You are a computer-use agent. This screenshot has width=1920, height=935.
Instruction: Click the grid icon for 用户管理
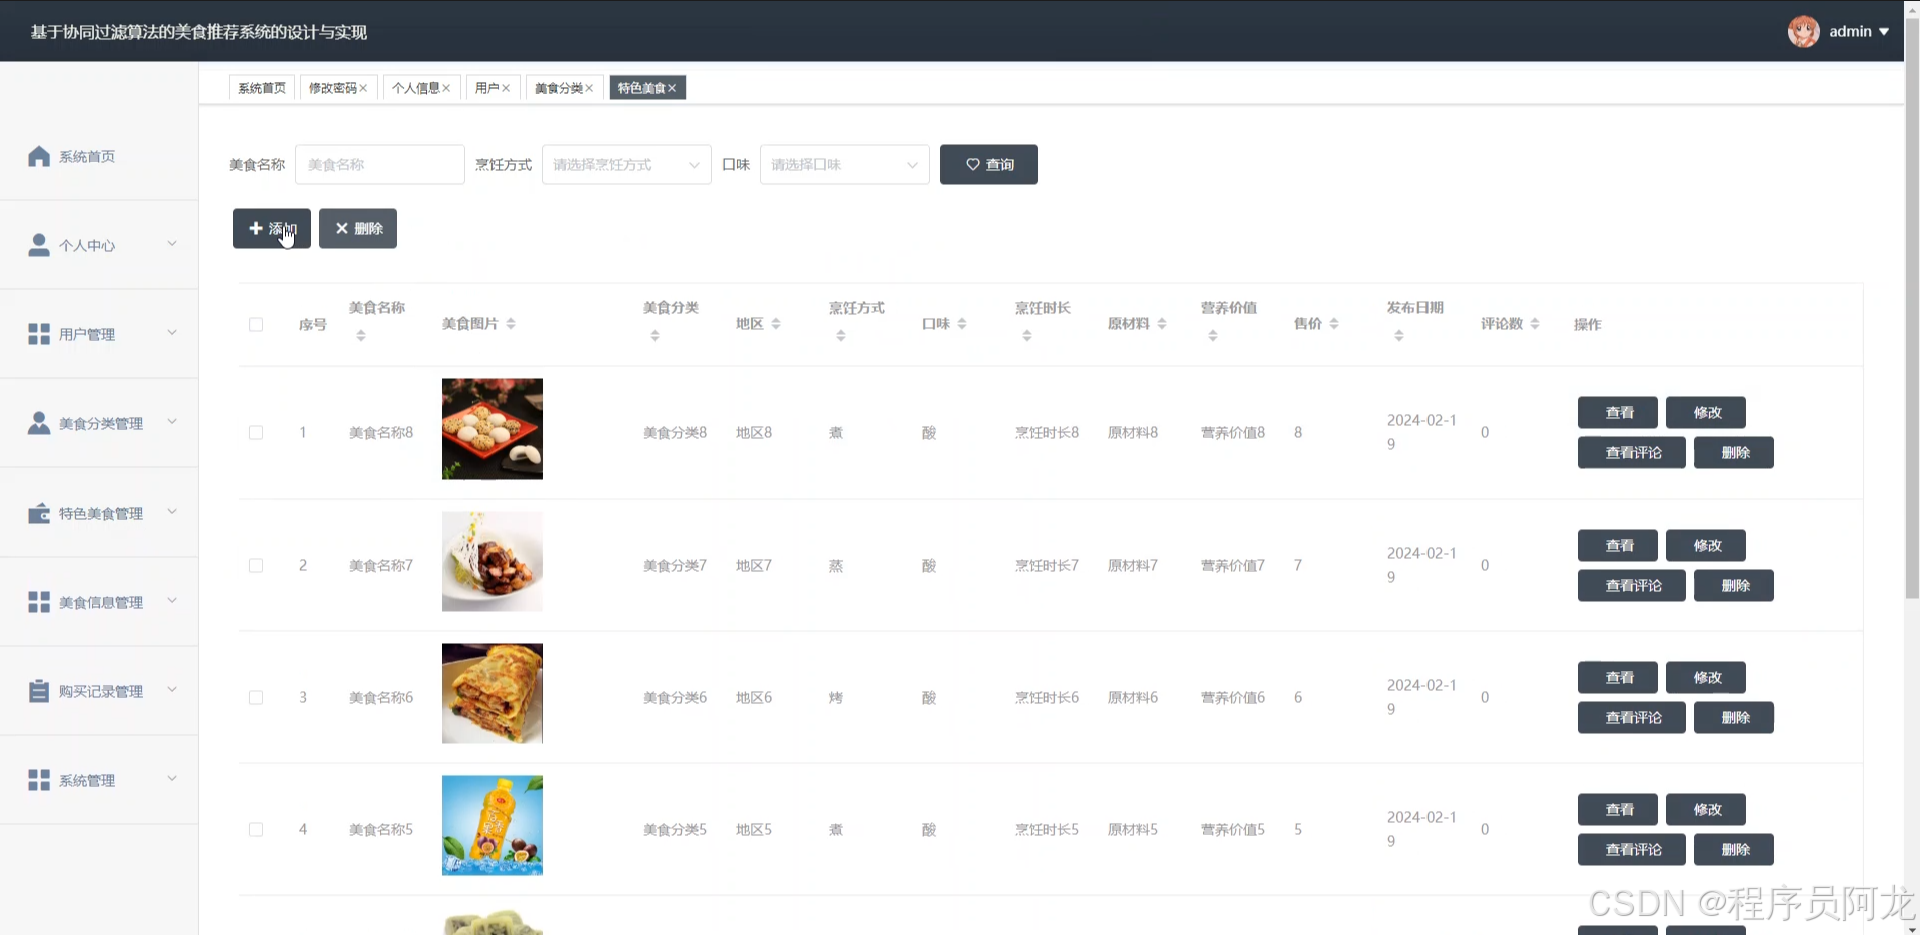[x=39, y=334]
